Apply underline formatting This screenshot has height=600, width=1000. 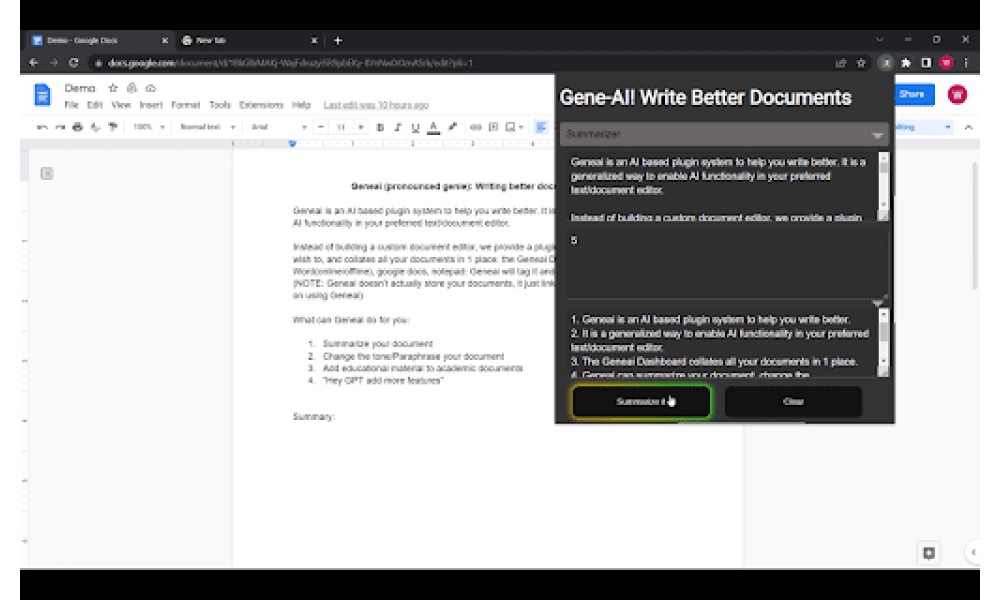click(x=415, y=127)
